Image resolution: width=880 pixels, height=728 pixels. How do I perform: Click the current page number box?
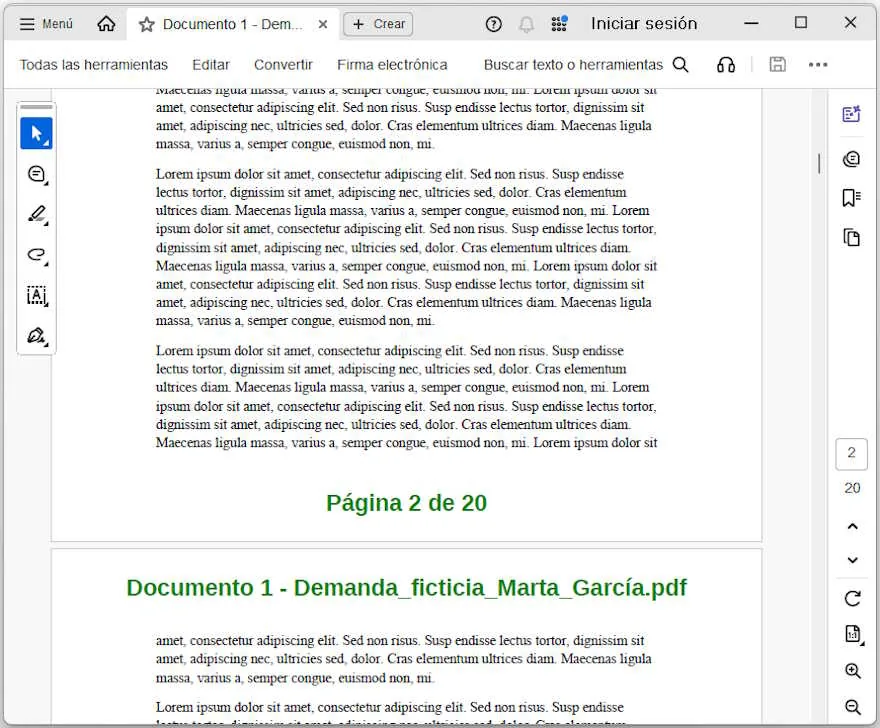(x=851, y=454)
